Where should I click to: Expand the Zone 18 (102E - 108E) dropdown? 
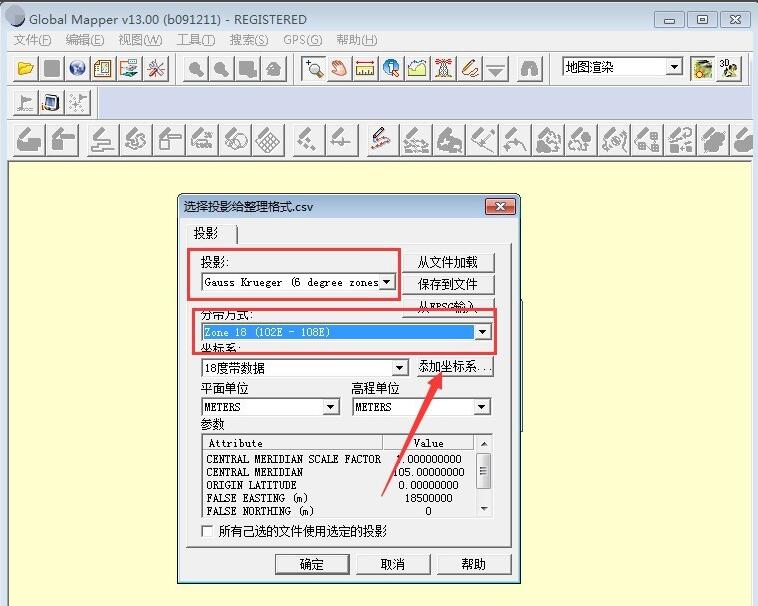482,332
